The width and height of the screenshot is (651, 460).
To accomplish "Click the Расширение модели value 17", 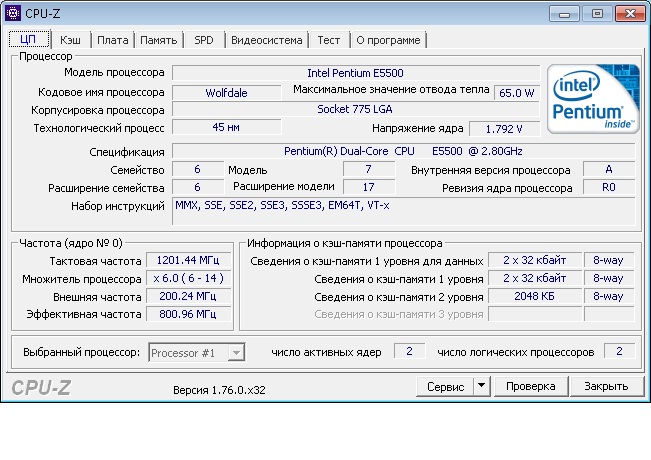I will pos(369,187).
